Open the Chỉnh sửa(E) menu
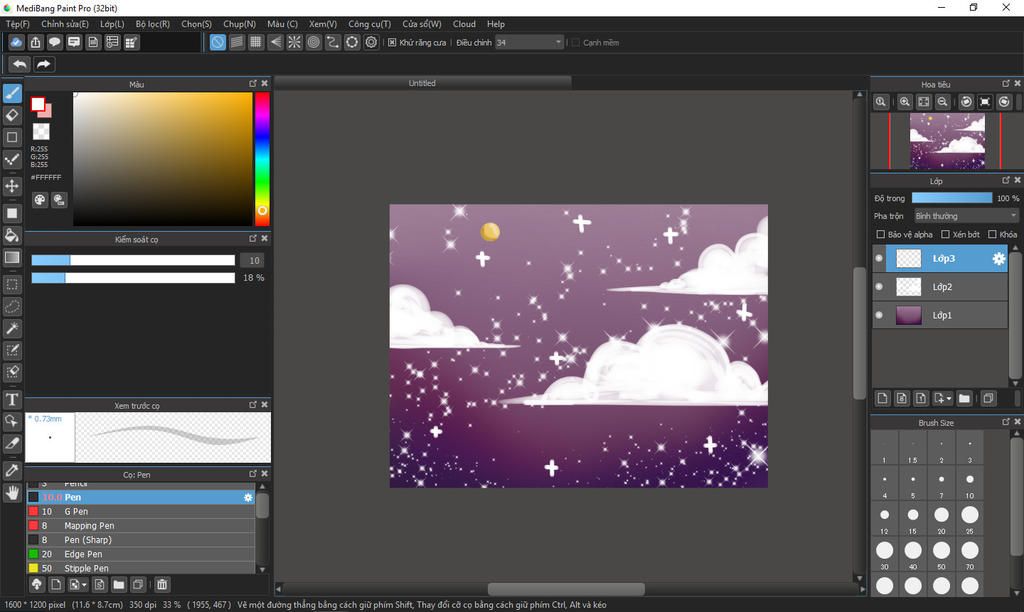This screenshot has height=612, width=1024. (65, 24)
